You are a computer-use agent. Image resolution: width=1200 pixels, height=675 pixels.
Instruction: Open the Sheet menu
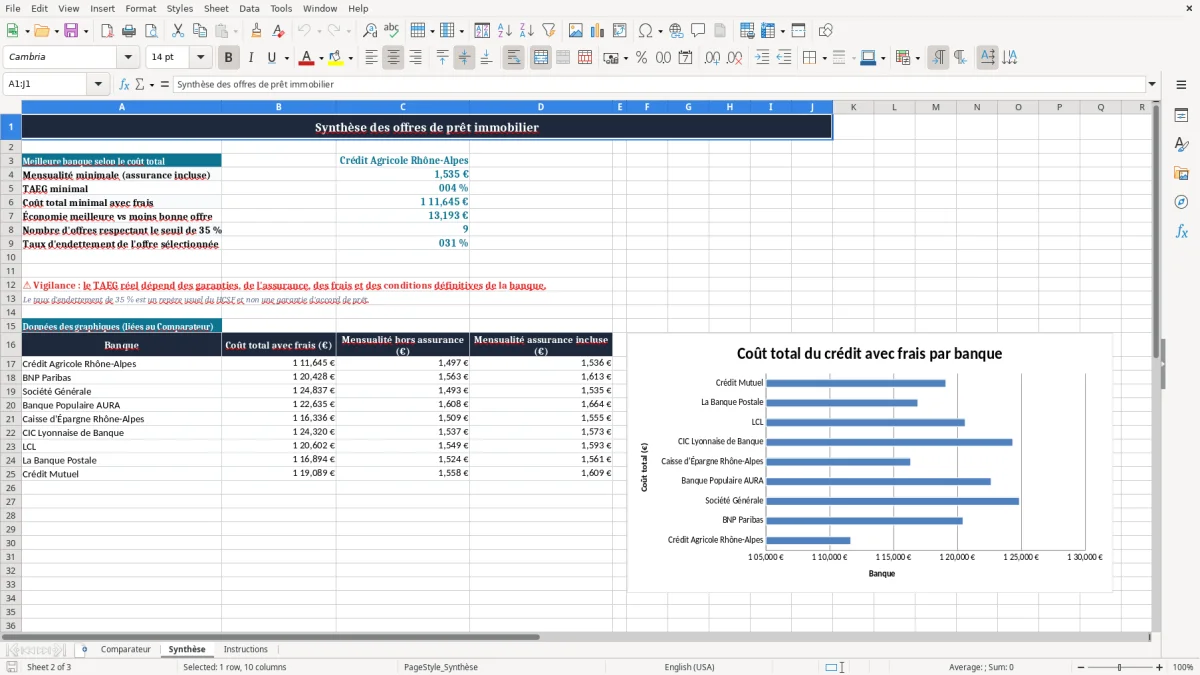tap(216, 8)
